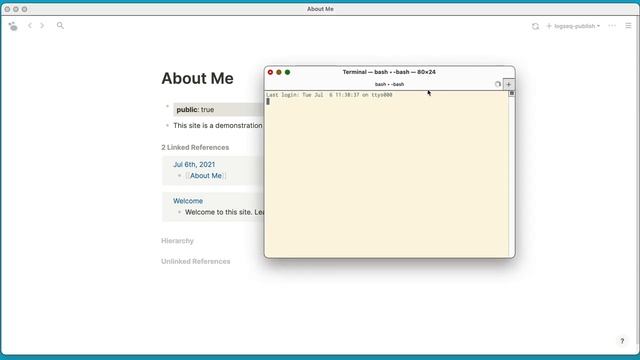This screenshot has height=360, width=640.
Task: Click the 'Welcome to this site' block
Action: [224, 212]
